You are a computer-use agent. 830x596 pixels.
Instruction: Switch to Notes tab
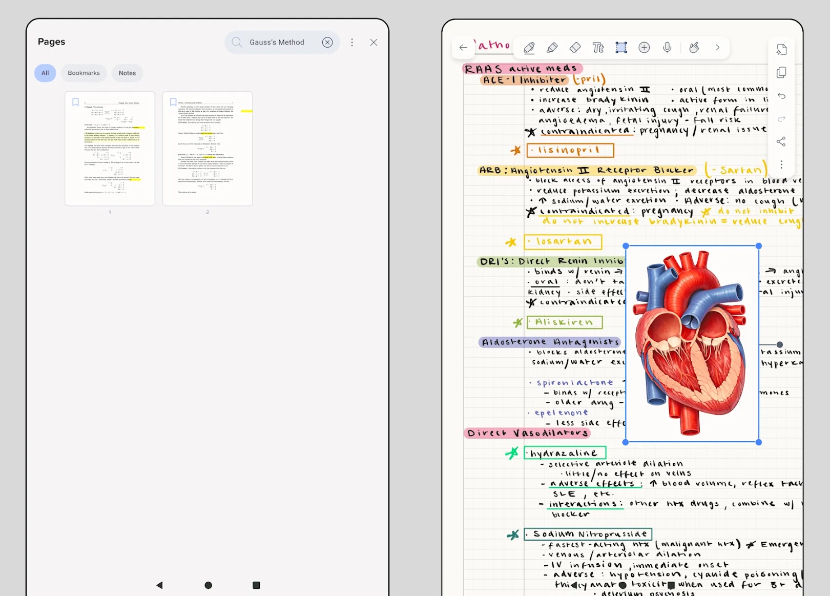[127, 73]
